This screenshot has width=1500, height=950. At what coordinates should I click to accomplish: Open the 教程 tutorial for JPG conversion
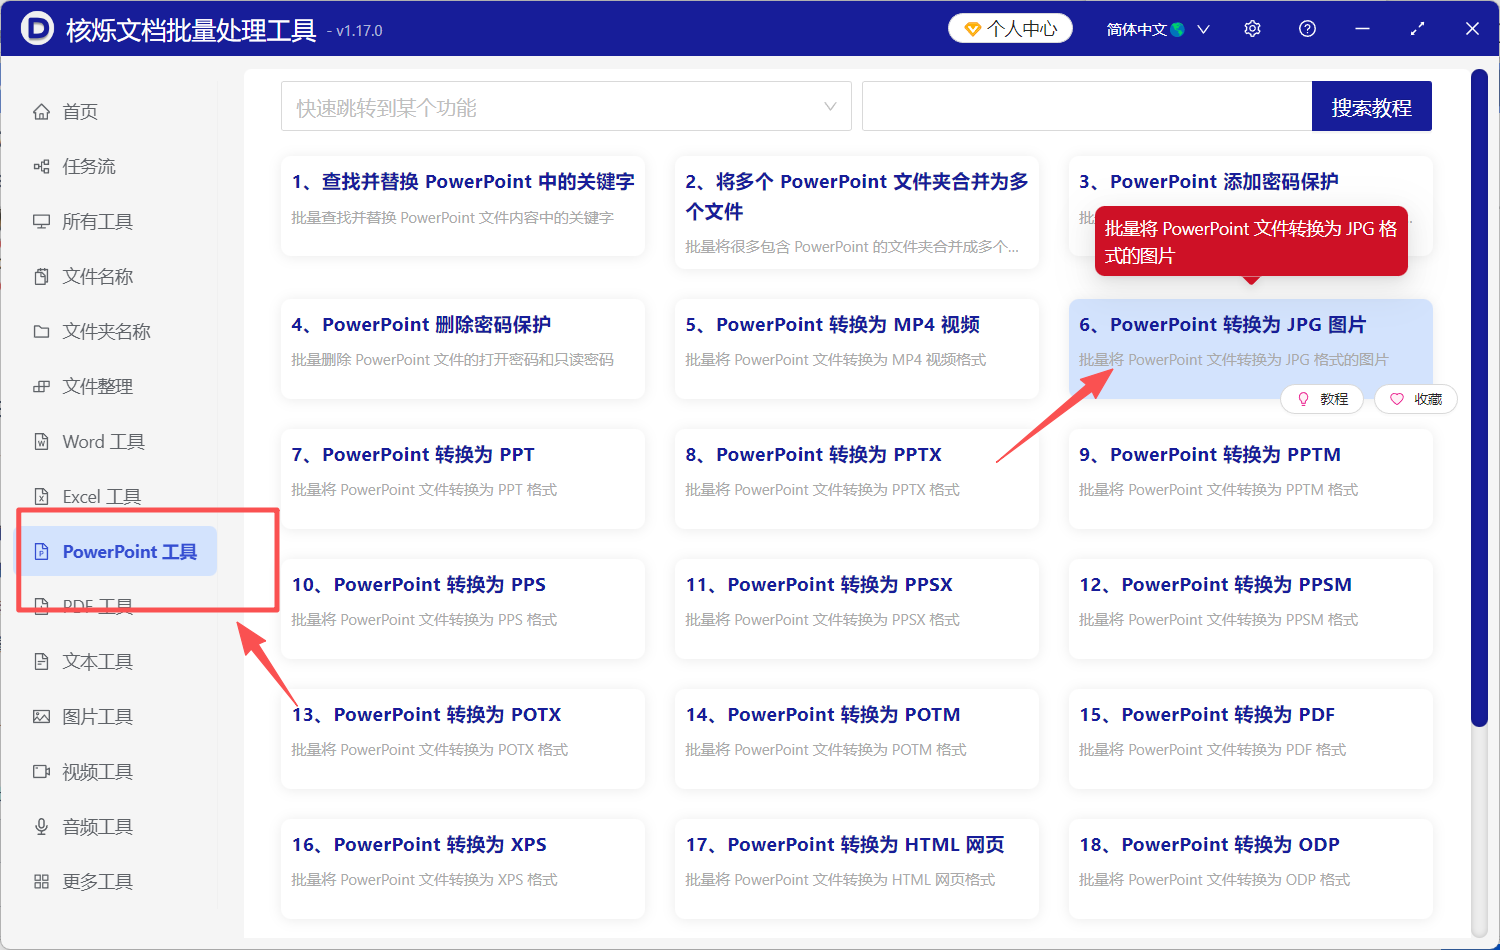point(1322,399)
